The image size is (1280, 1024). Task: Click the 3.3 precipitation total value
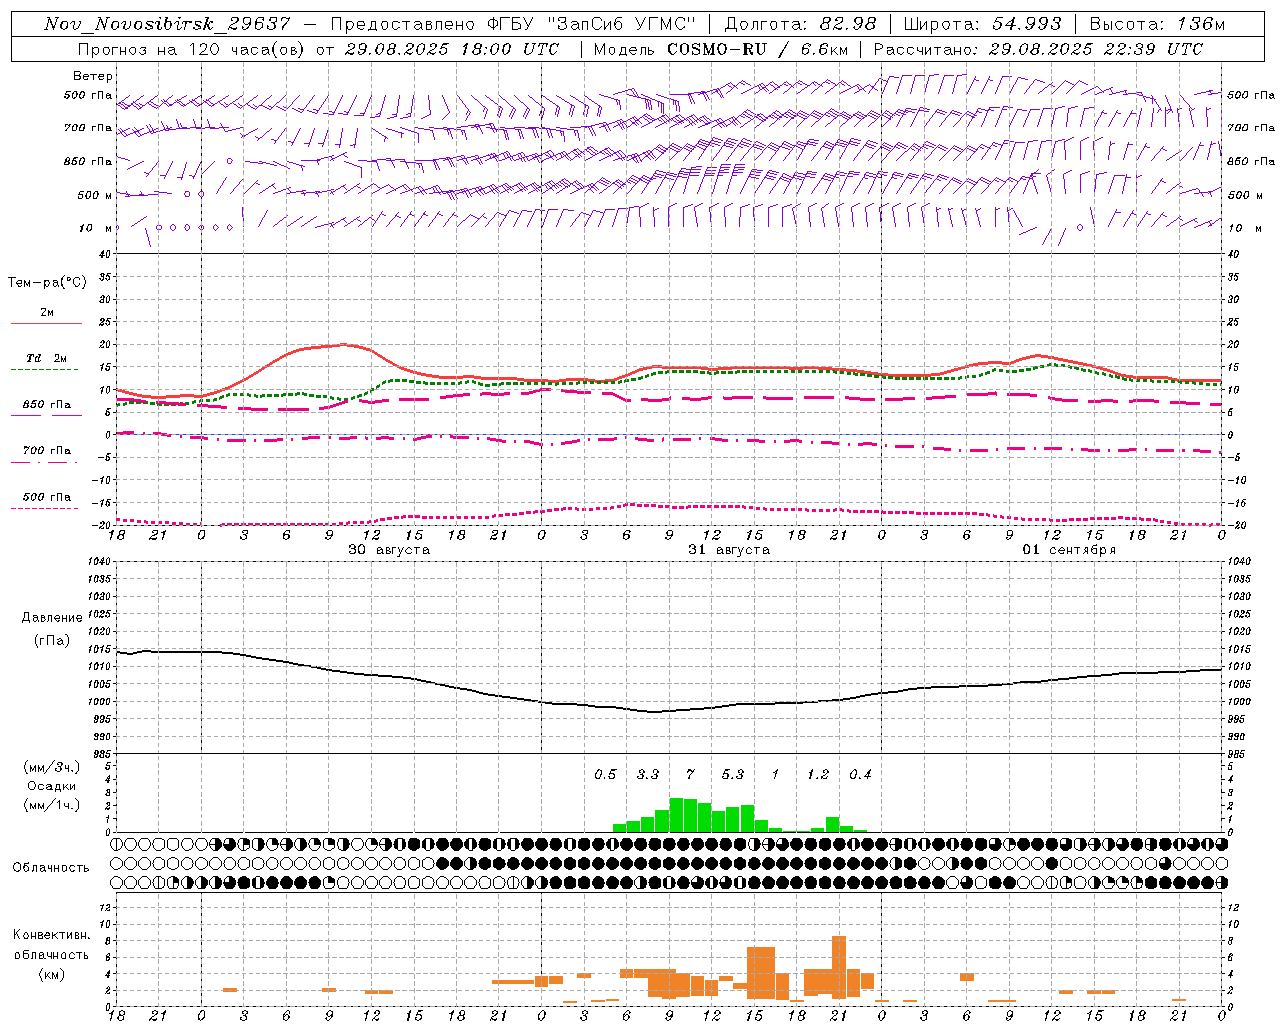(648, 774)
